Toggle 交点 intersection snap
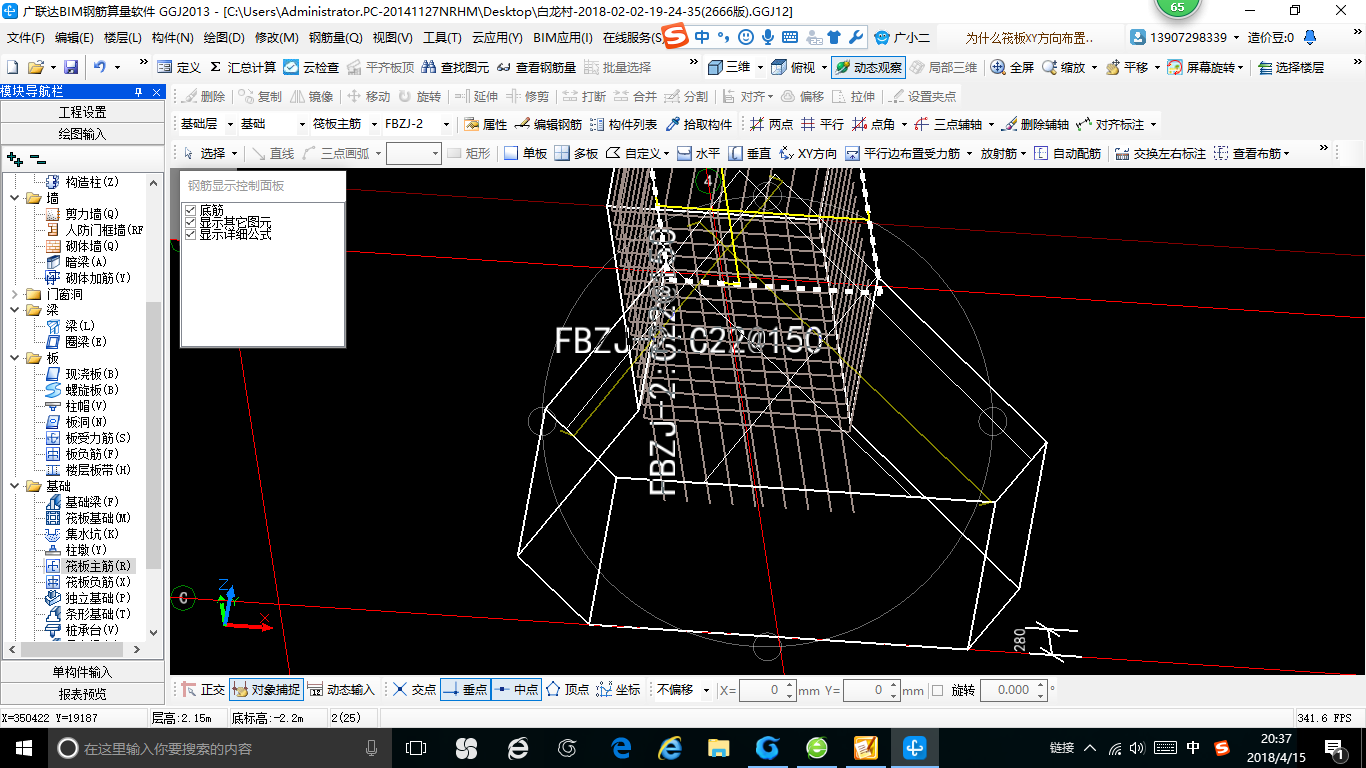 [x=414, y=690]
